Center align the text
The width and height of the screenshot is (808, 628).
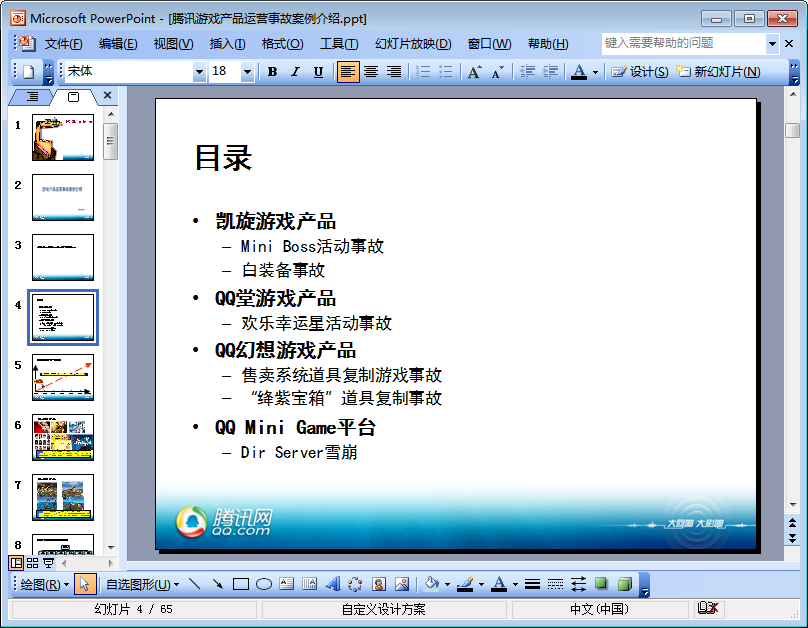tap(371, 72)
